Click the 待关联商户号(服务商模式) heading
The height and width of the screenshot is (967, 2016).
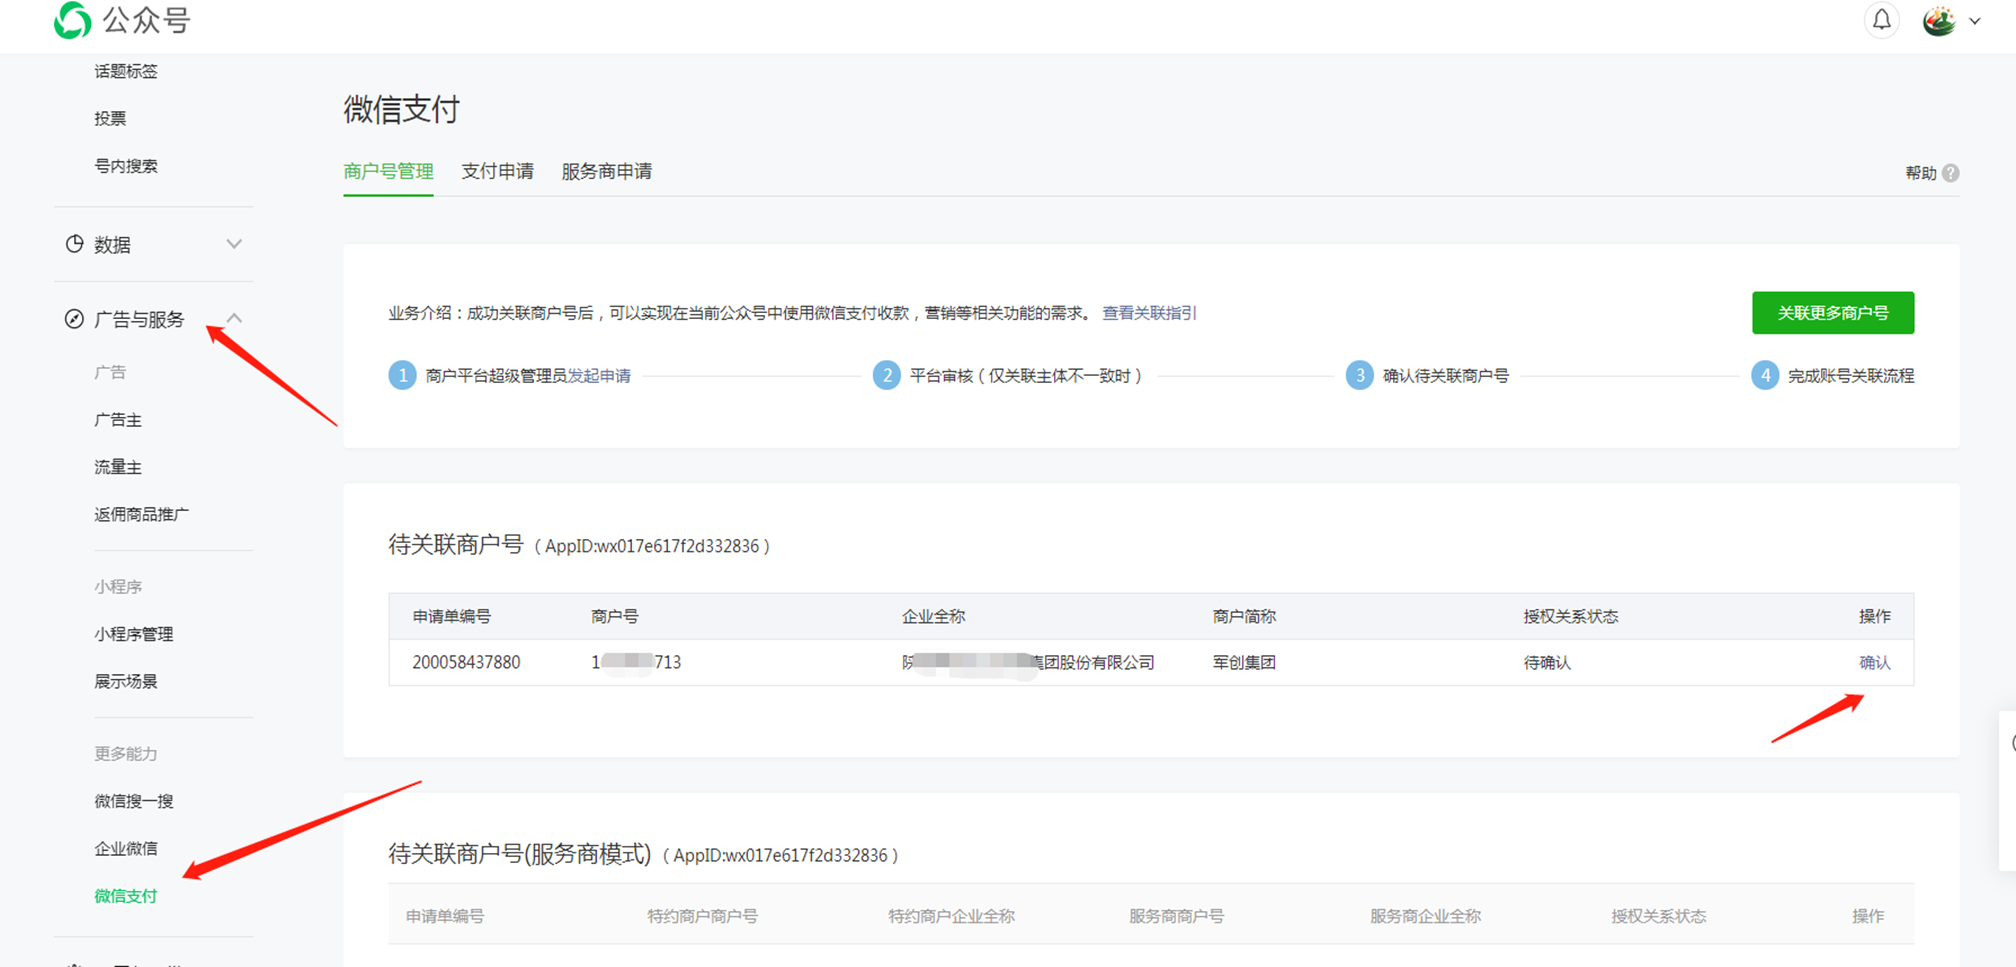(519, 854)
